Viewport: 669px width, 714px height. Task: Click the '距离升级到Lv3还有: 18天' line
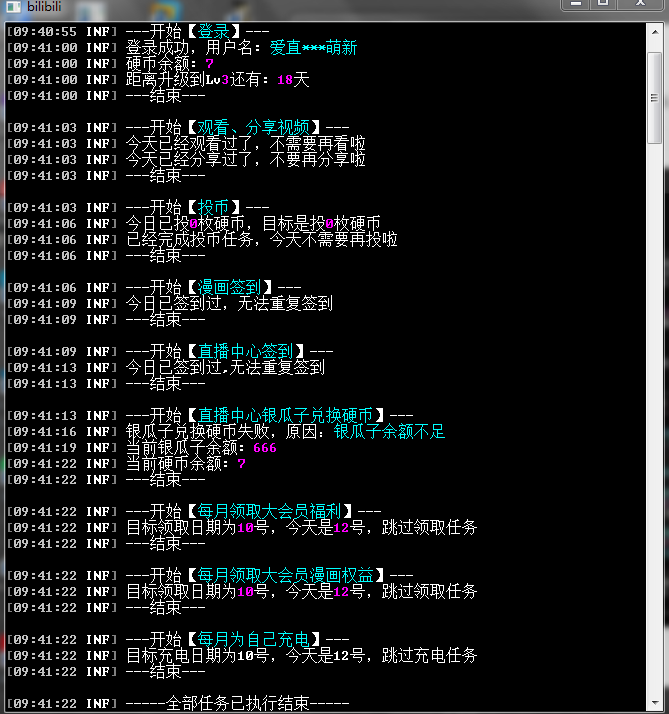(217, 80)
